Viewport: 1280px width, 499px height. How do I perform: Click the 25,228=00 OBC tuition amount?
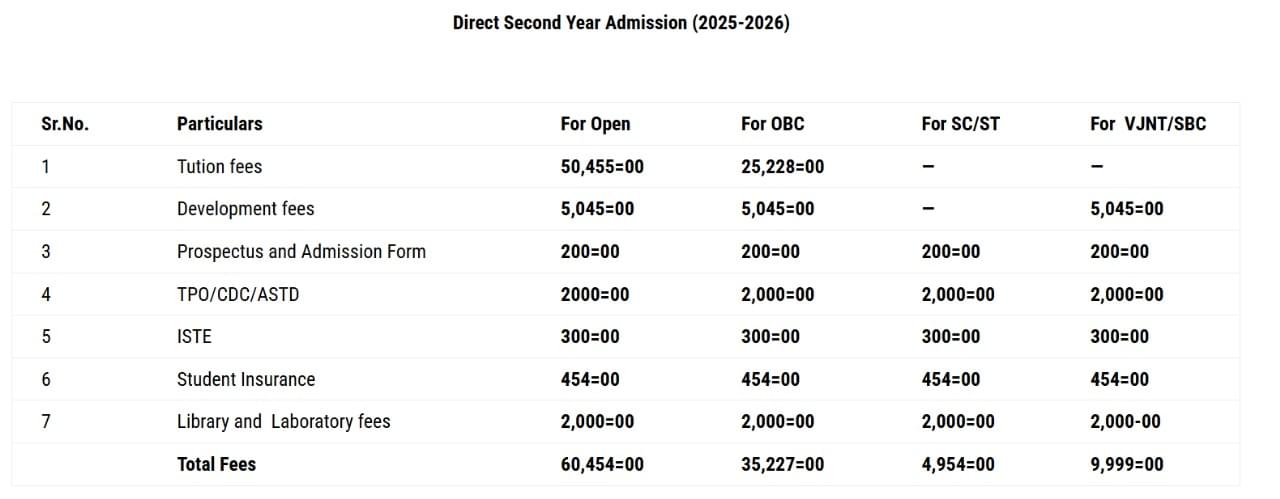782,167
